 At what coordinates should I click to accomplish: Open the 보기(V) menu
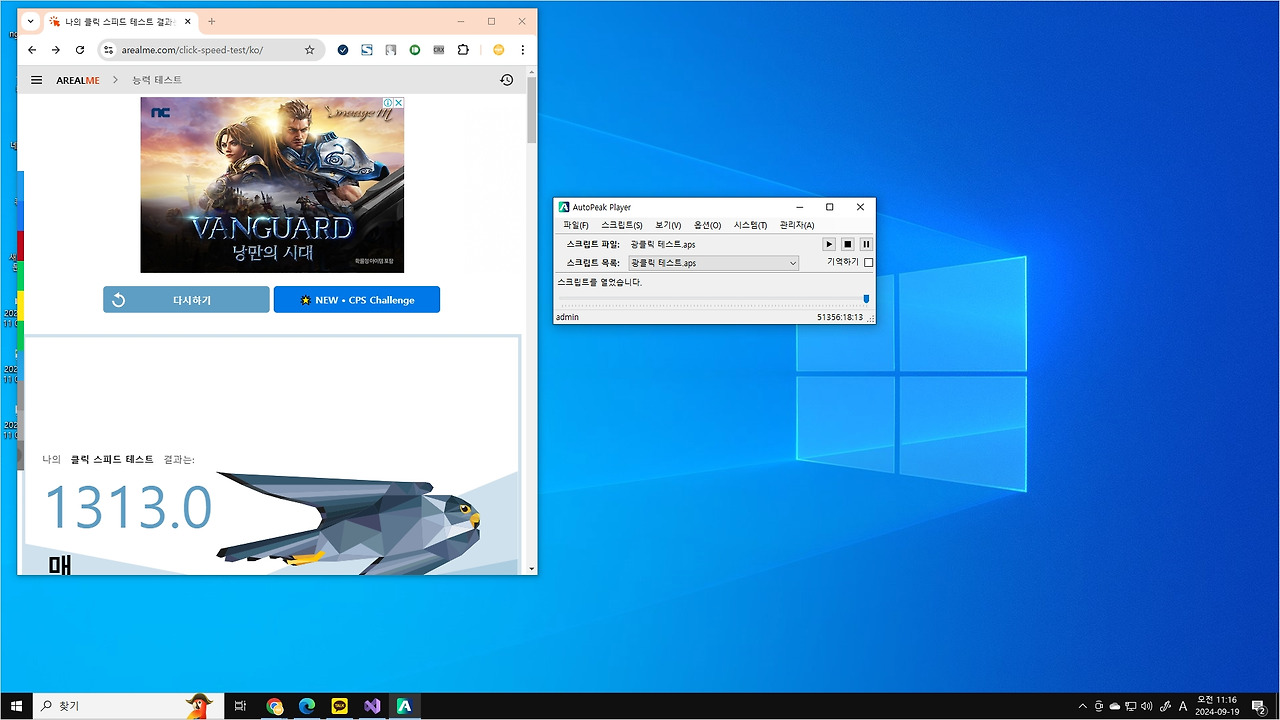(x=668, y=225)
